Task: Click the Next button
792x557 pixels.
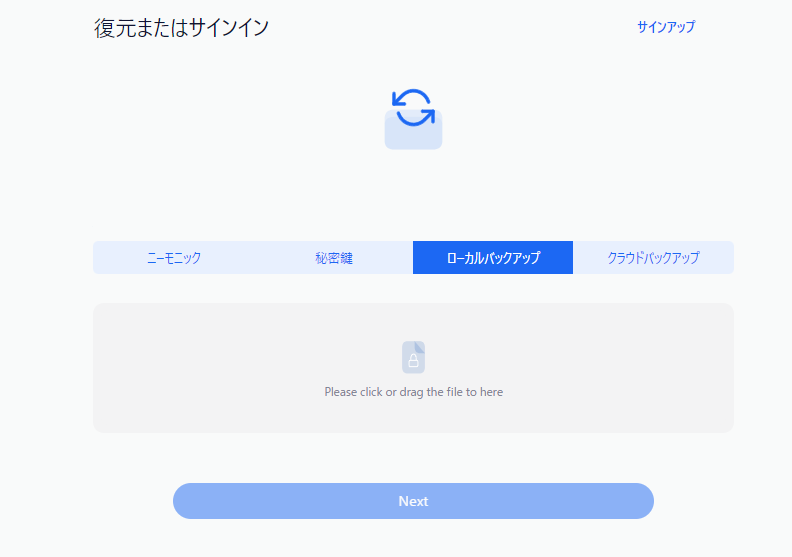Action: (413, 501)
